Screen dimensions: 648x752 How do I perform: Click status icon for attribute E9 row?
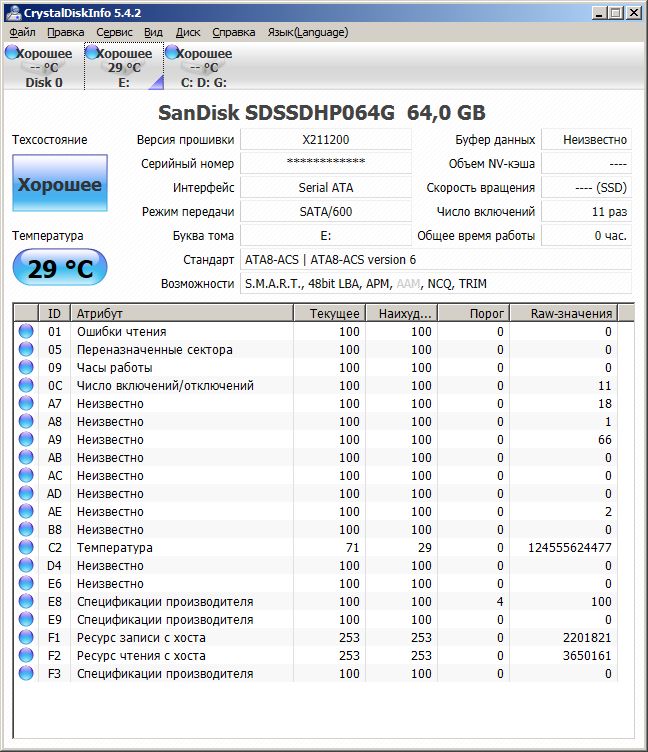[x=26, y=619]
